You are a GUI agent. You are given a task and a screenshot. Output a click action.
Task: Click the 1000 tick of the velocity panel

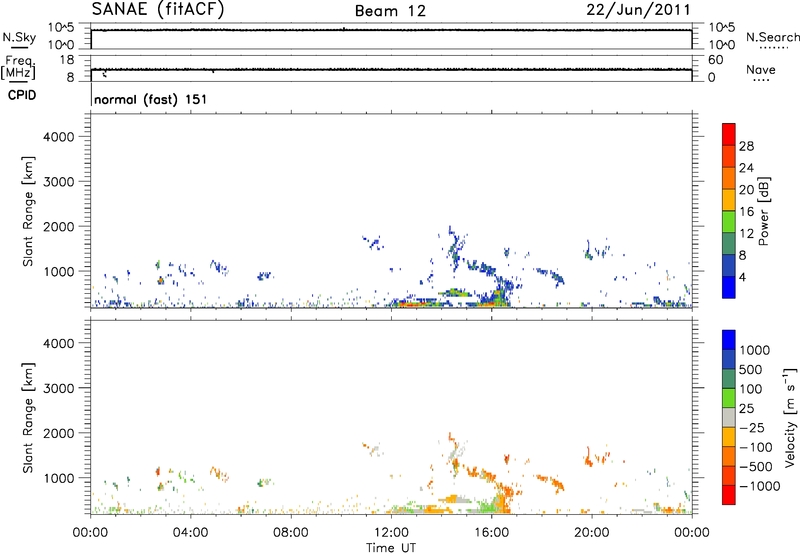(58, 478)
